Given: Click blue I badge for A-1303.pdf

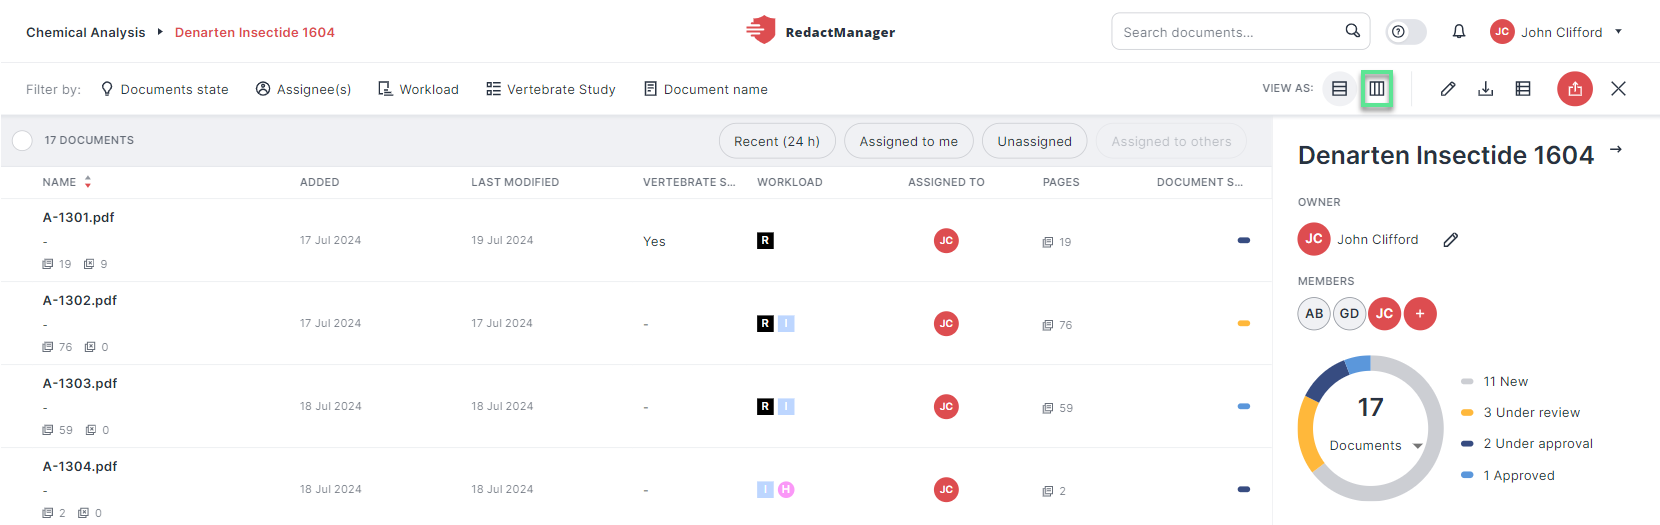Looking at the screenshot, I should click(786, 406).
